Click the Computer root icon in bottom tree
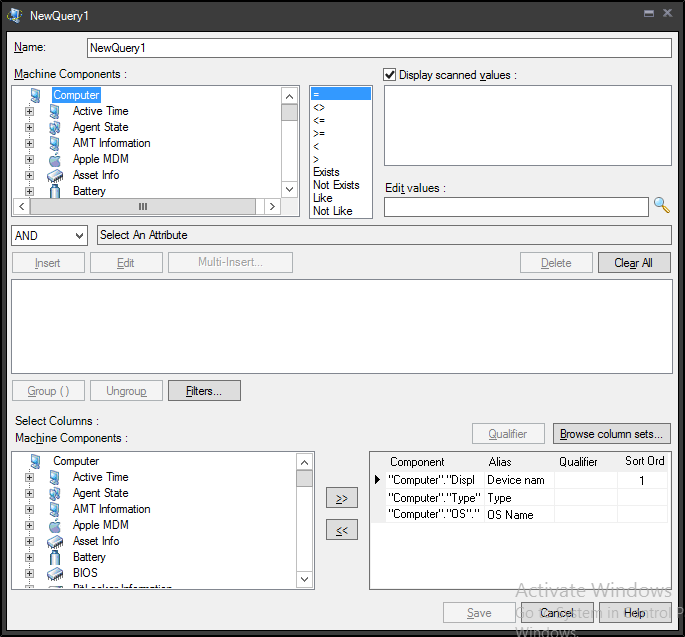 pyautogui.click(x=35, y=461)
